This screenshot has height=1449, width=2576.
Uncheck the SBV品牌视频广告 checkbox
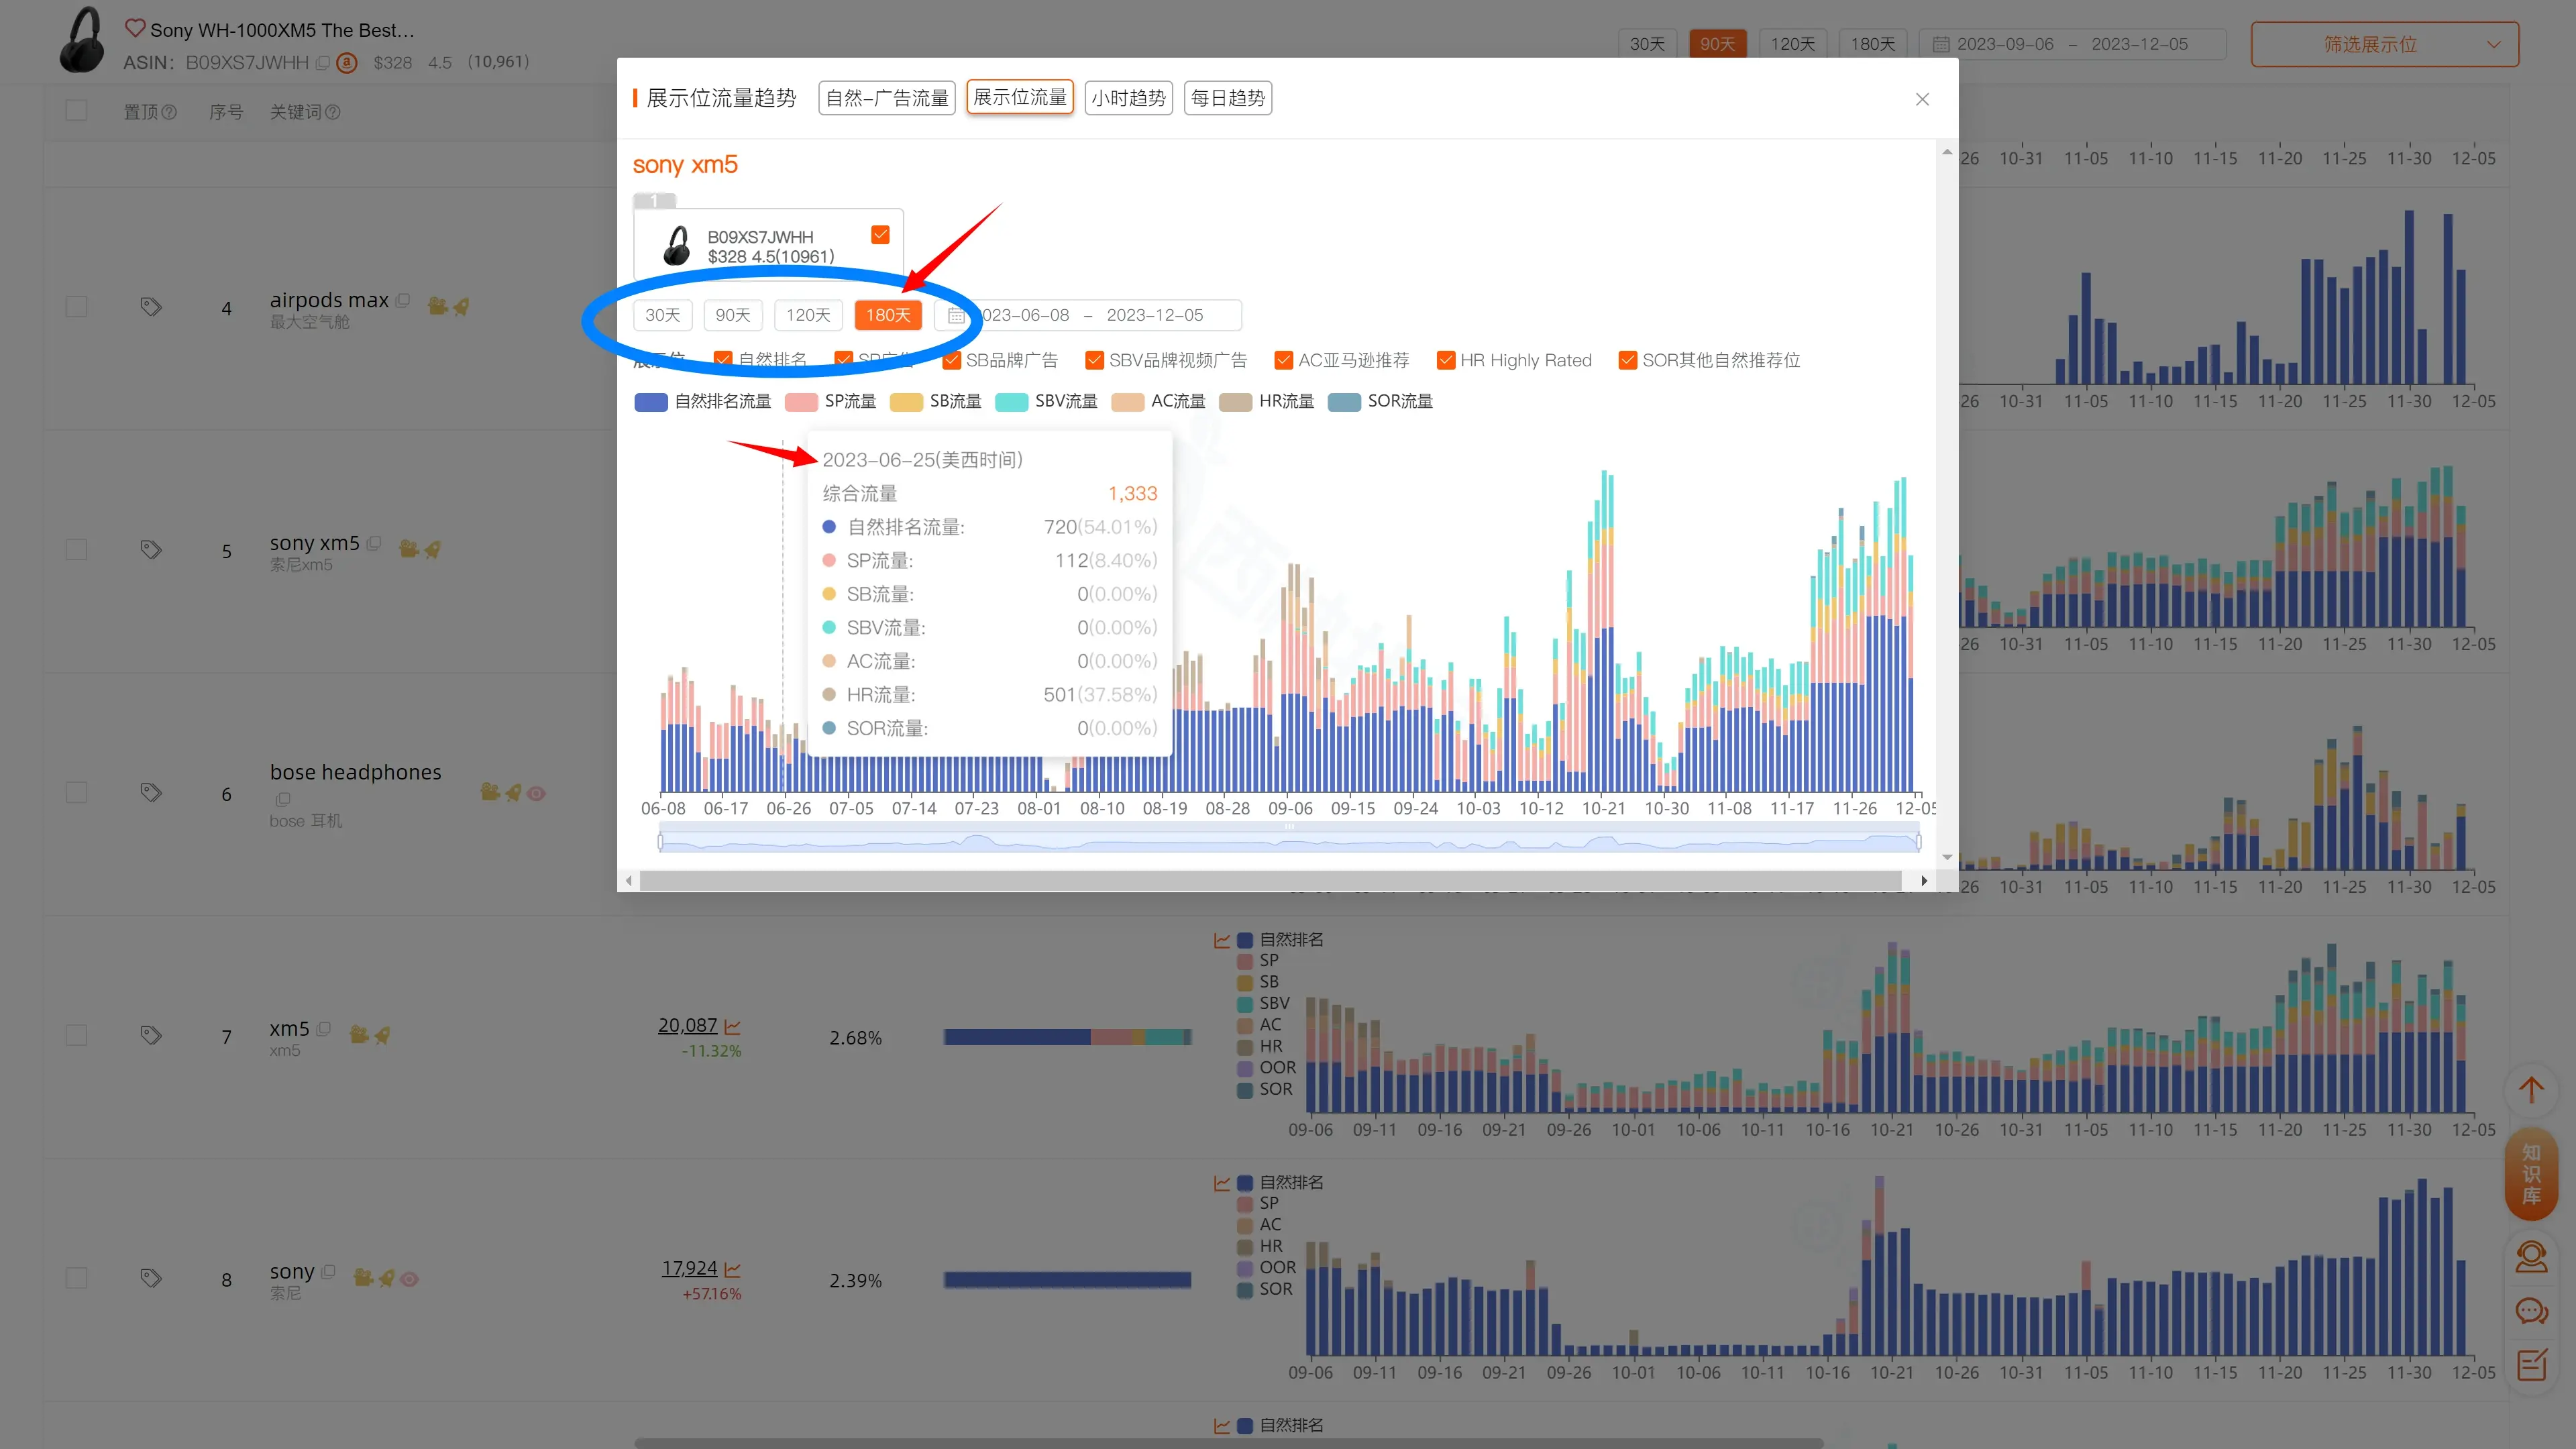point(1094,360)
